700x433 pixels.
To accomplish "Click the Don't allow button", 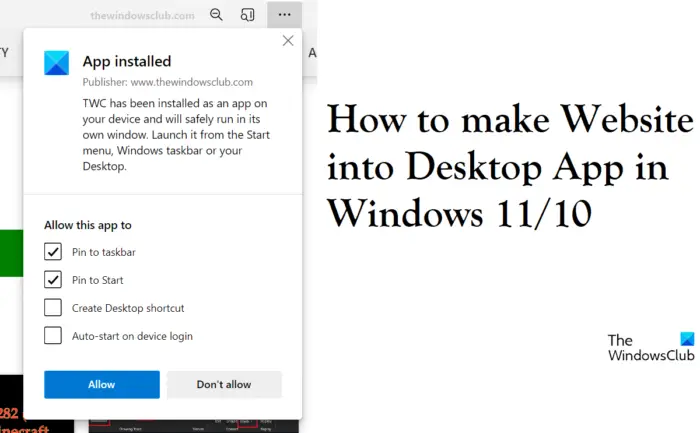I will click(x=224, y=384).
